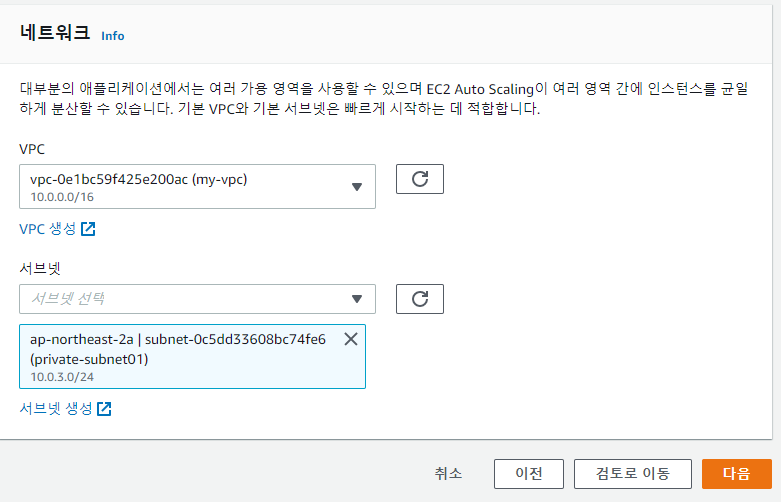Open the VPC selection dropdown

(197, 186)
